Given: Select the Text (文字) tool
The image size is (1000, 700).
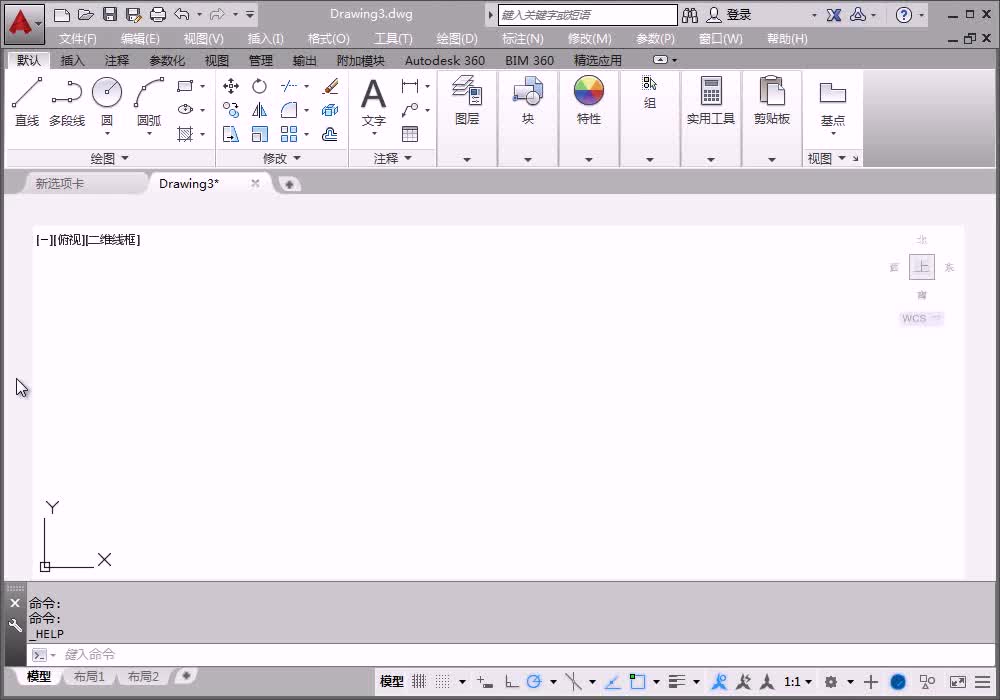Looking at the screenshot, I should click(x=374, y=102).
